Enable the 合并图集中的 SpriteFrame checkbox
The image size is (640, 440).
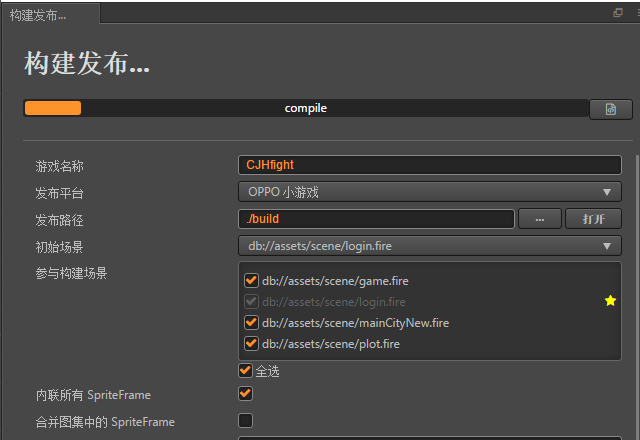click(245, 420)
